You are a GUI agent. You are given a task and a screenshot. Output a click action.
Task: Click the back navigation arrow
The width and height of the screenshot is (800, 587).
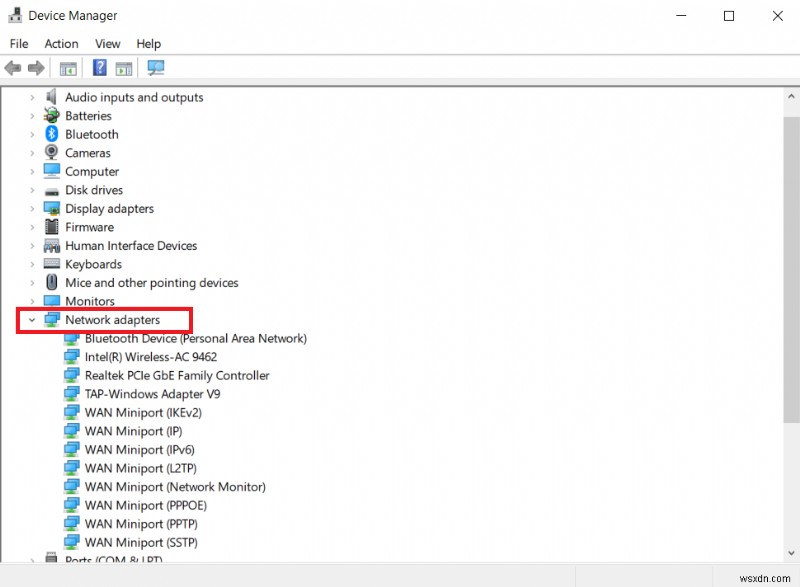coord(12,67)
